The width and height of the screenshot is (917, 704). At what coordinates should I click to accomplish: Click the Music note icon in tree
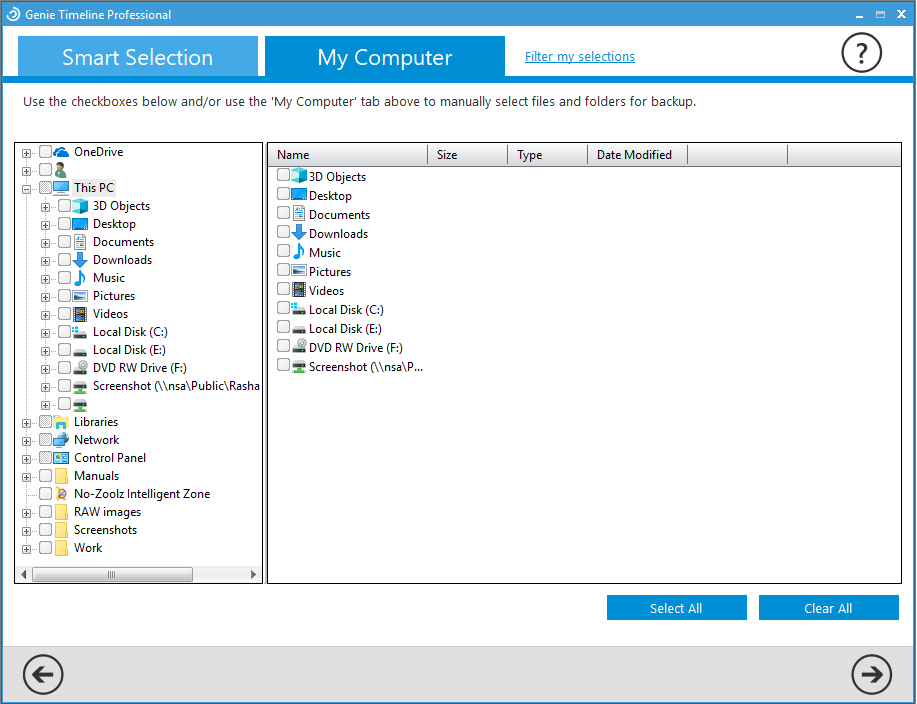(80, 278)
